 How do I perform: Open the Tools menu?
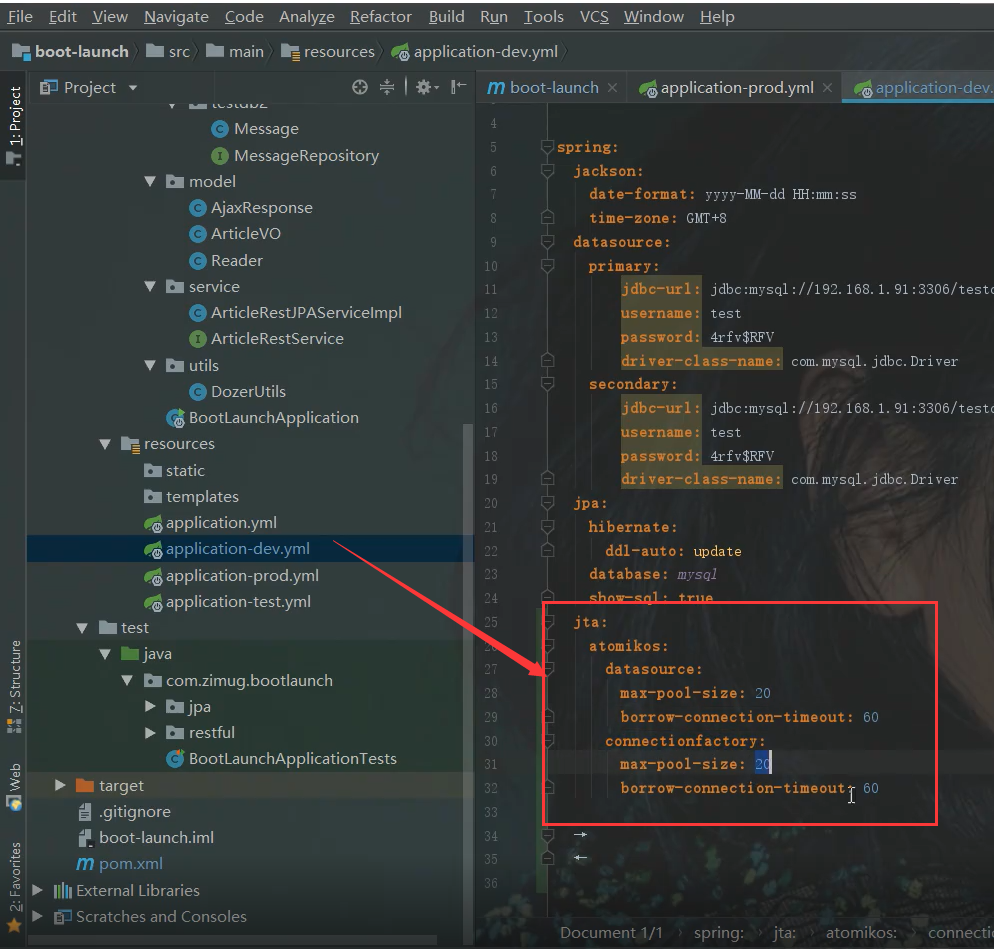[x=543, y=16]
